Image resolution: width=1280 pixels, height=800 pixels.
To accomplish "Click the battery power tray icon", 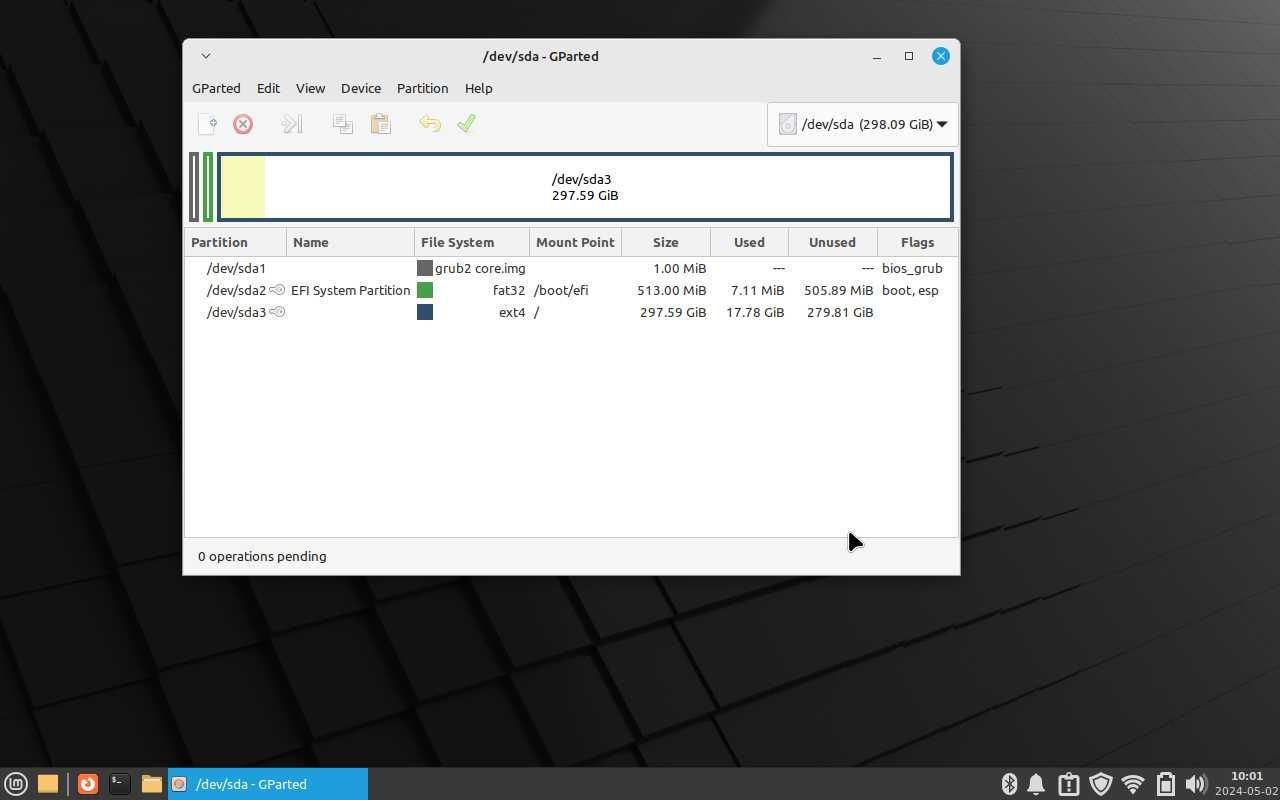I will [x=1165, y=784].
